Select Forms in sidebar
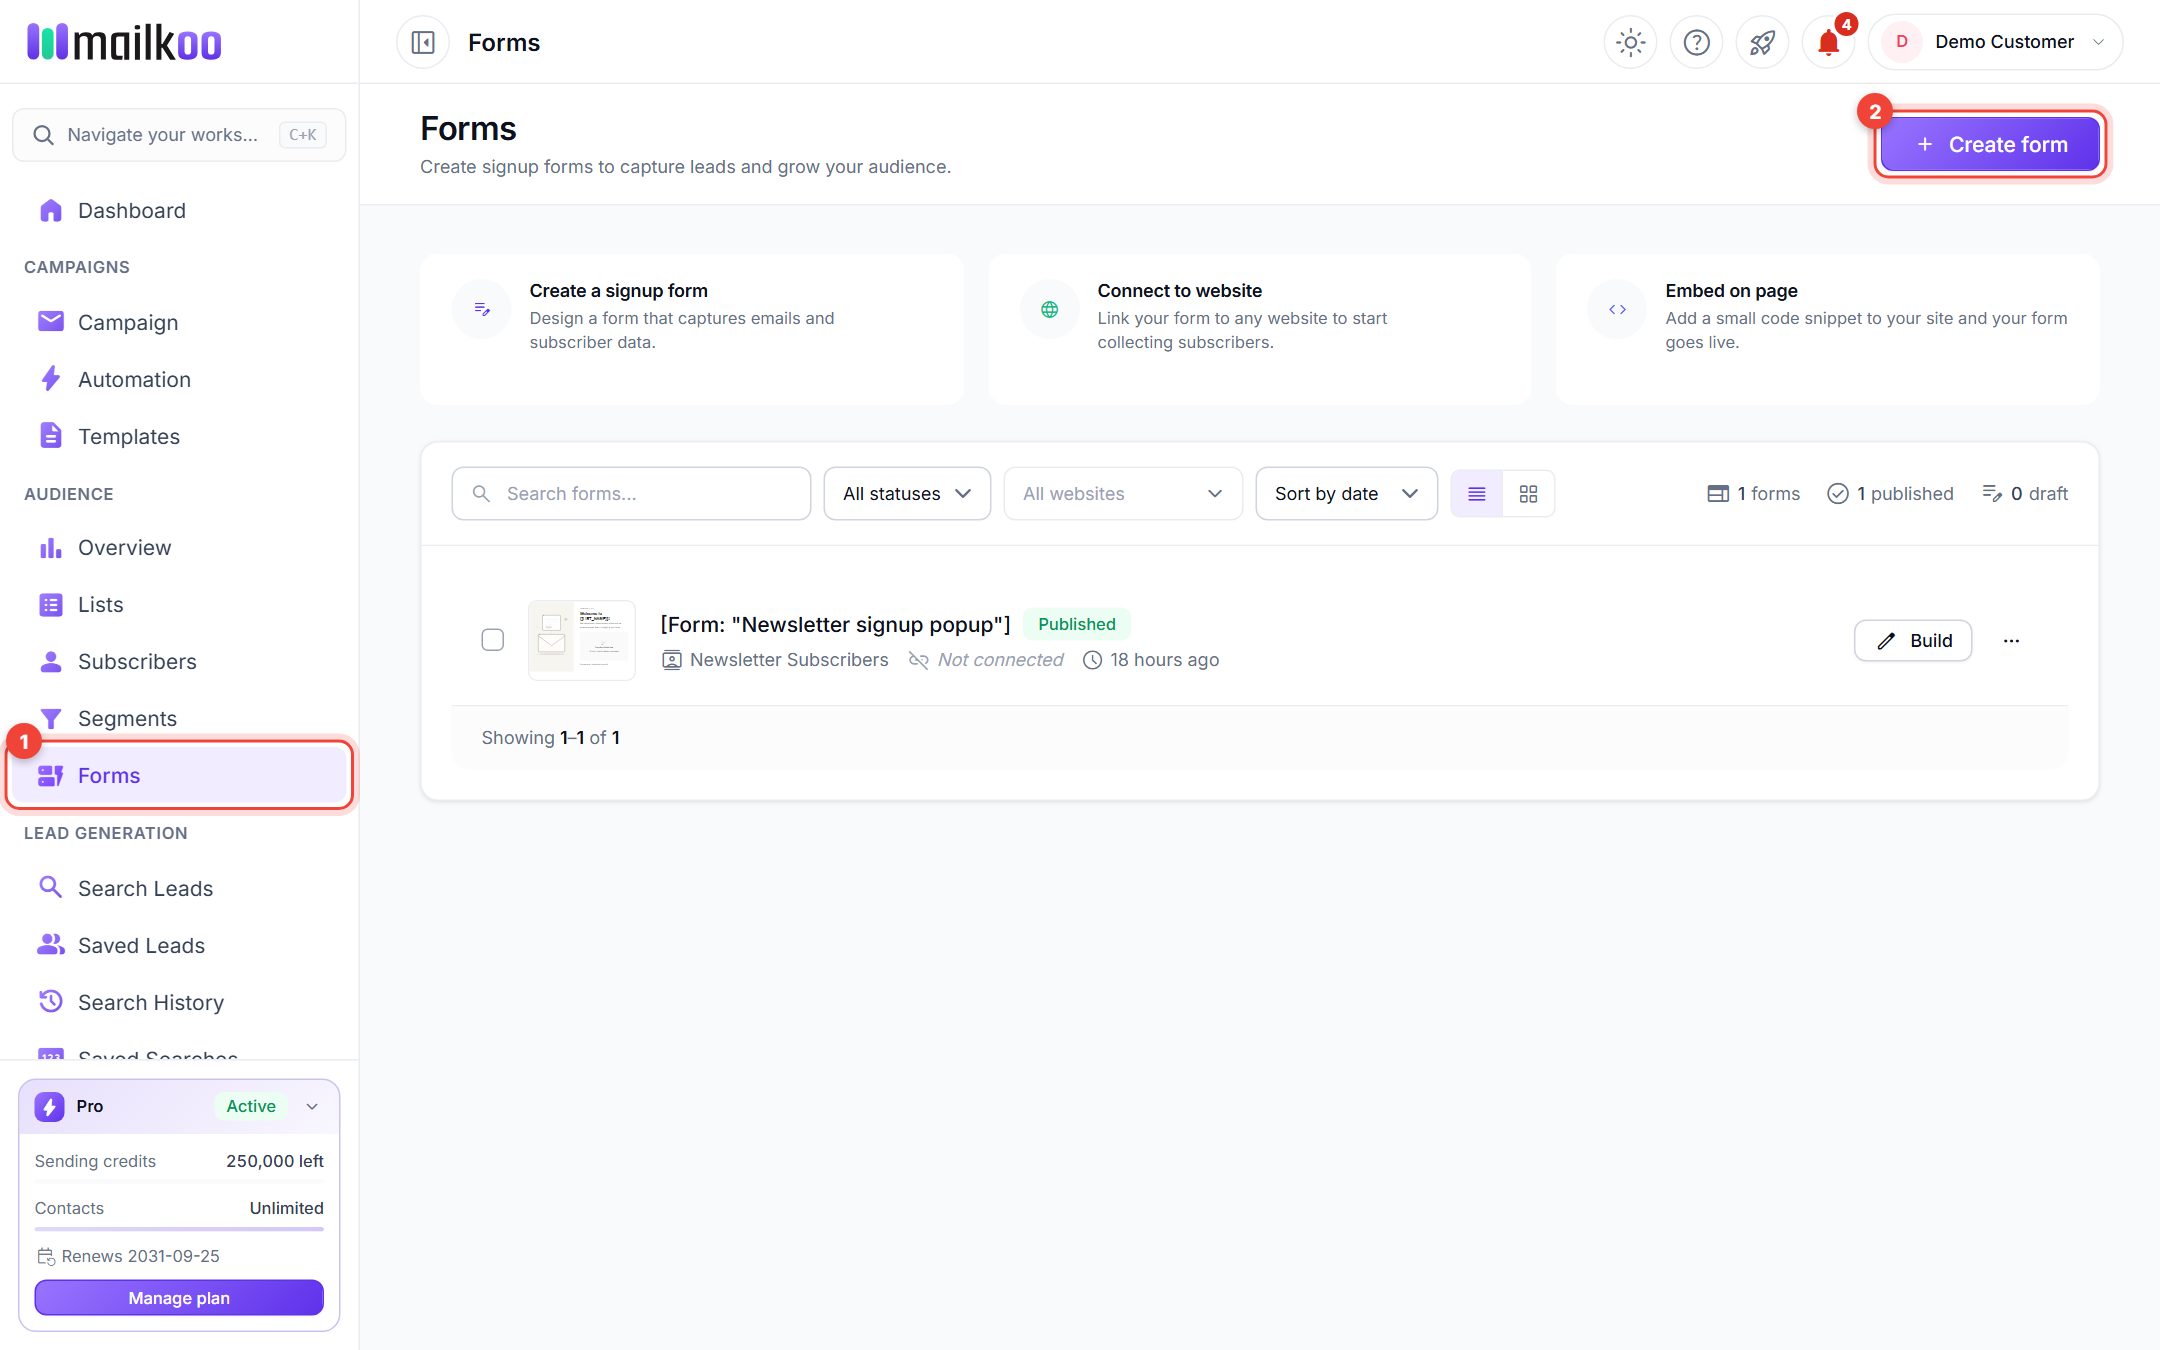Screen dimensions: 2160x1350 click(179, 775)
